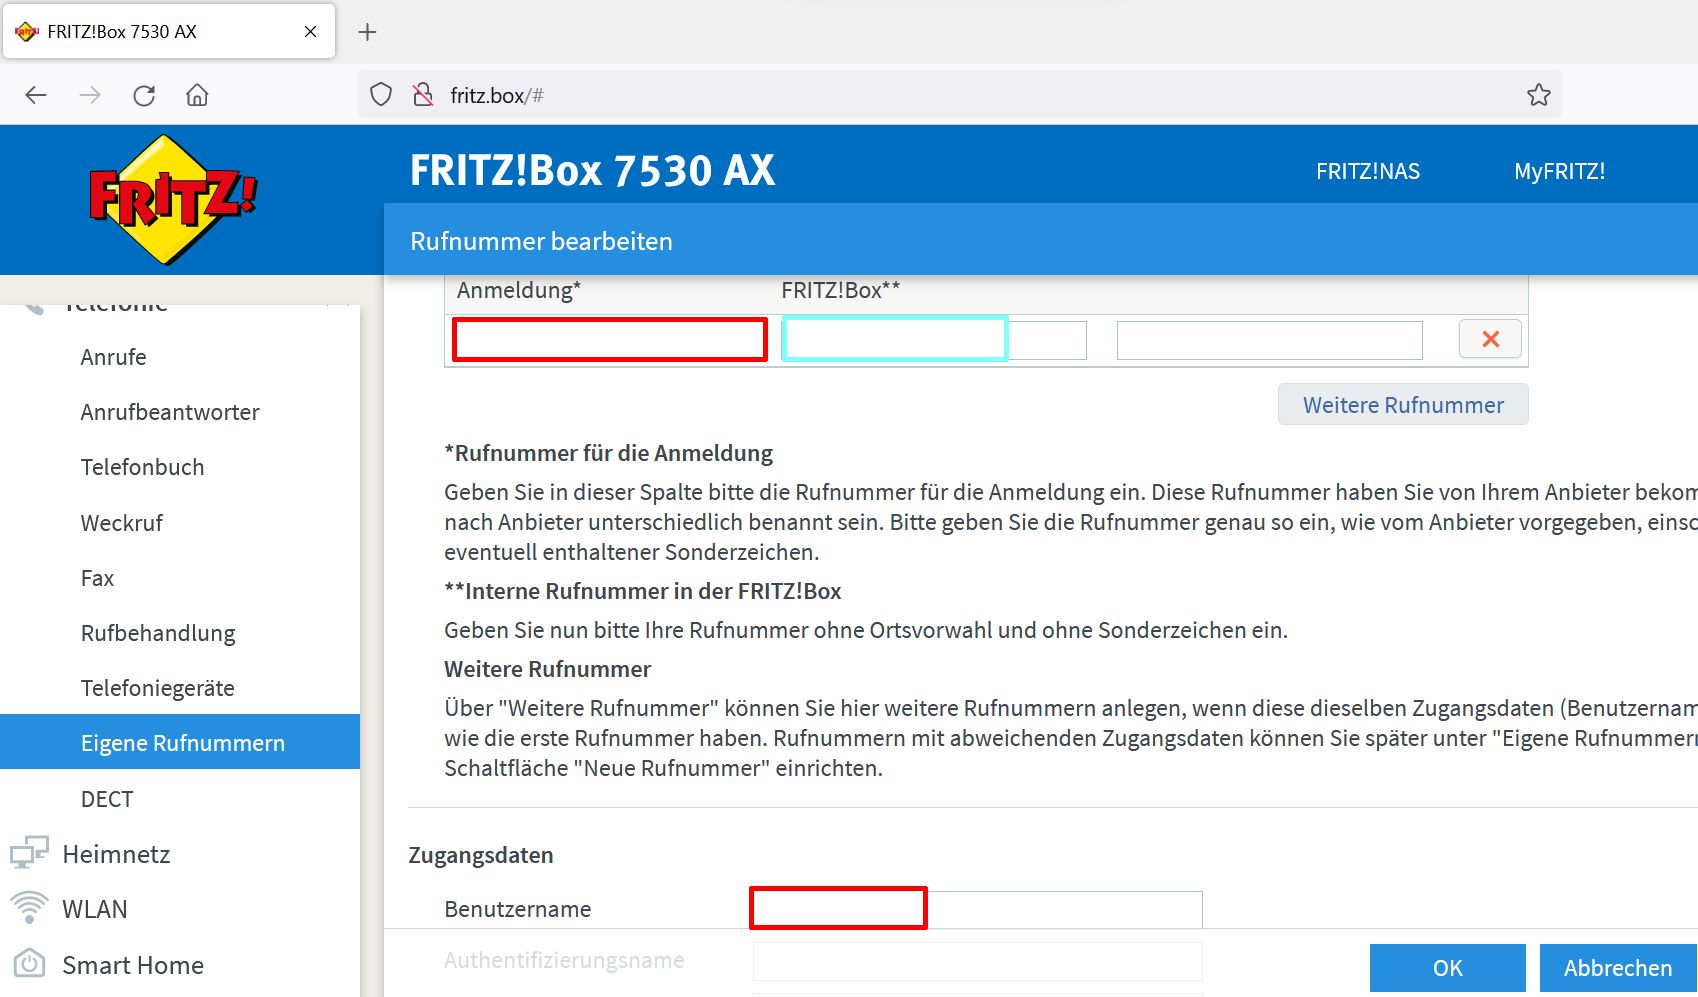The width and height of the screenshot is (1698, 997).
Task: Click the red-outlined Benutzername field
Action: tap(838, 908)
